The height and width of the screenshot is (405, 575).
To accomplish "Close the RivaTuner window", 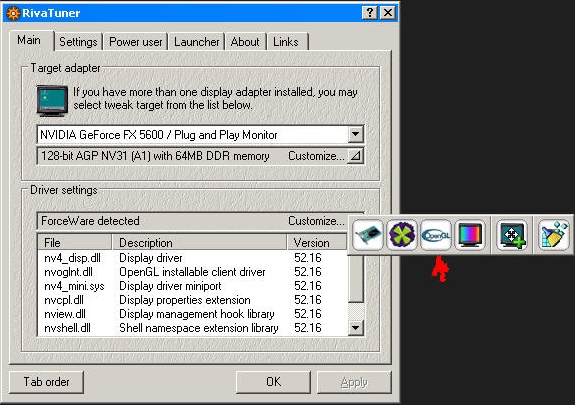I will (388, 13).
